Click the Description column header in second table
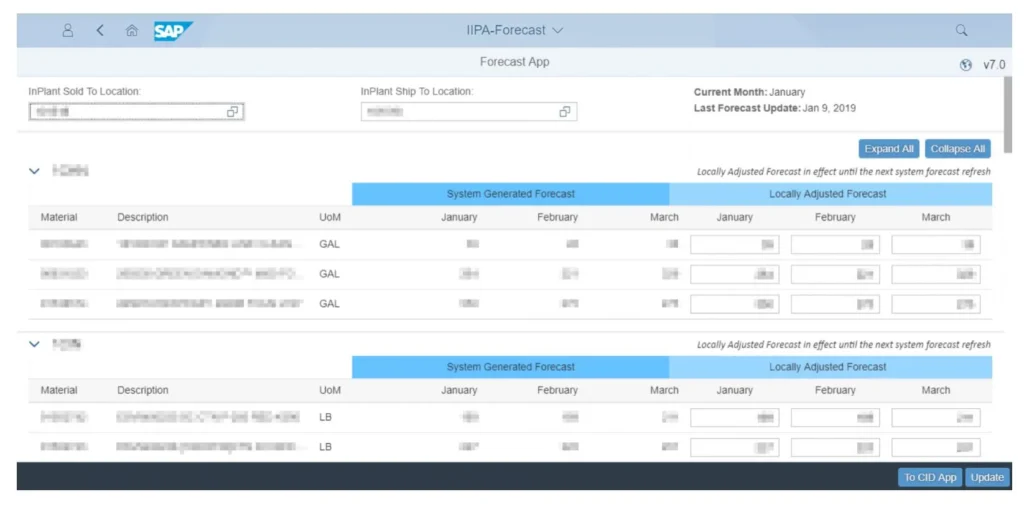The width and height of the screenshot is (1024, 507). click(x=143, y=391)
